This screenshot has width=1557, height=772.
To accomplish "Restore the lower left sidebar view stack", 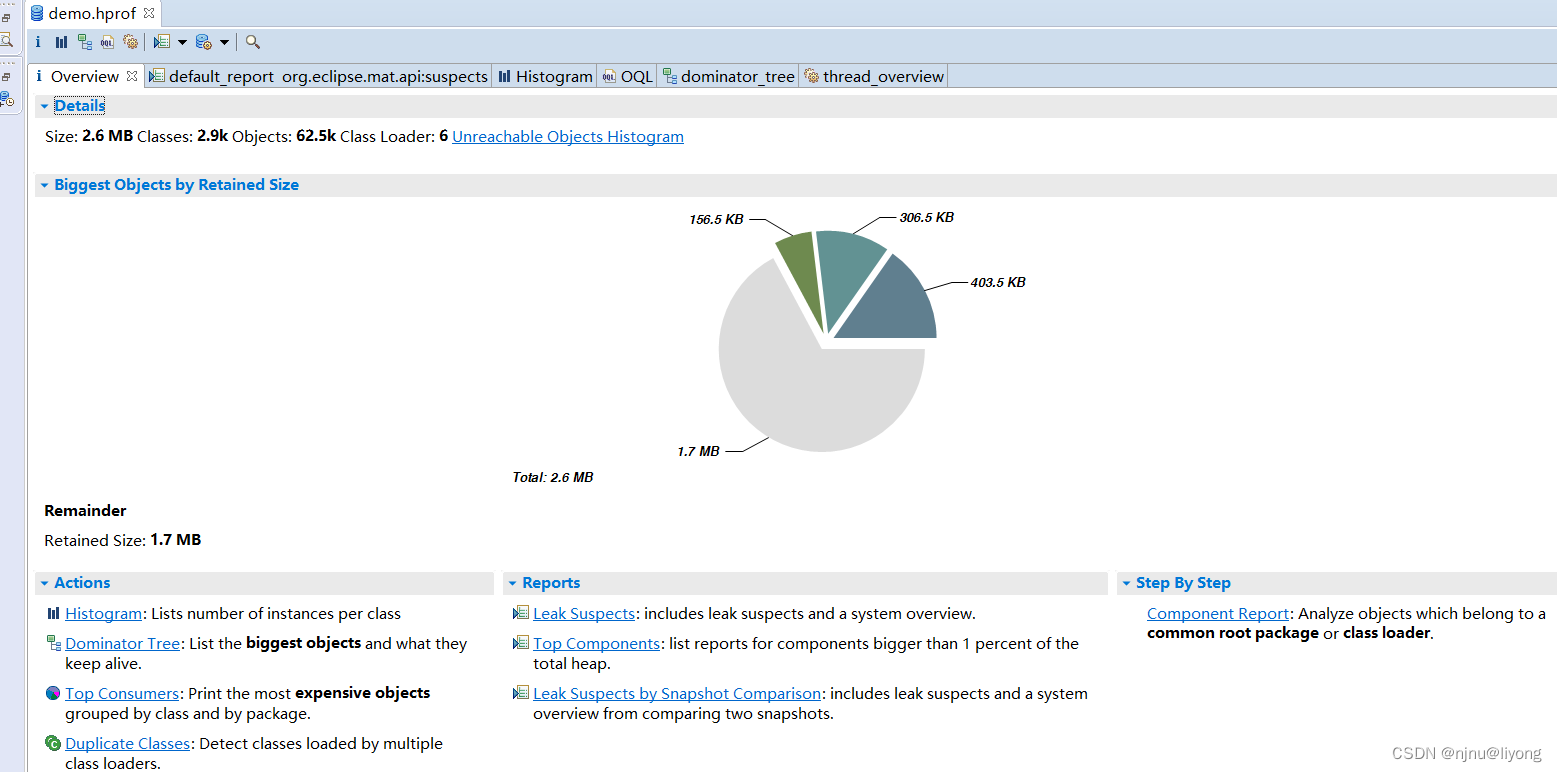I will pyautogui.click(x=6, y=77).
